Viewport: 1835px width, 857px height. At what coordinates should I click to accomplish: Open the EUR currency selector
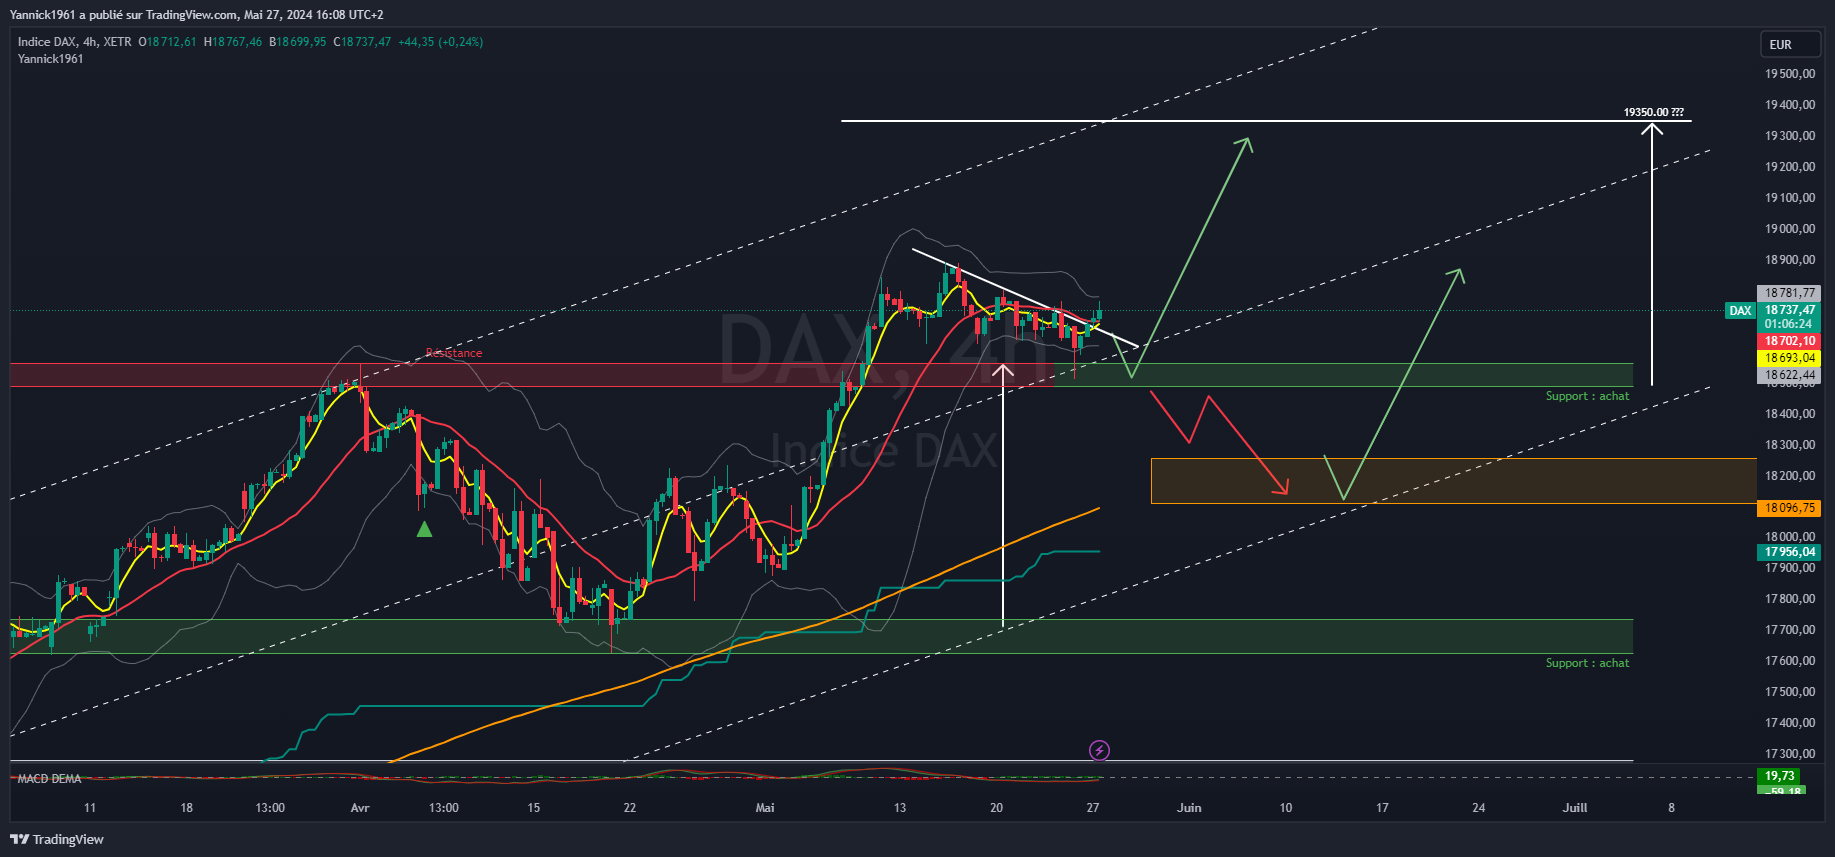pos(1790,44)
